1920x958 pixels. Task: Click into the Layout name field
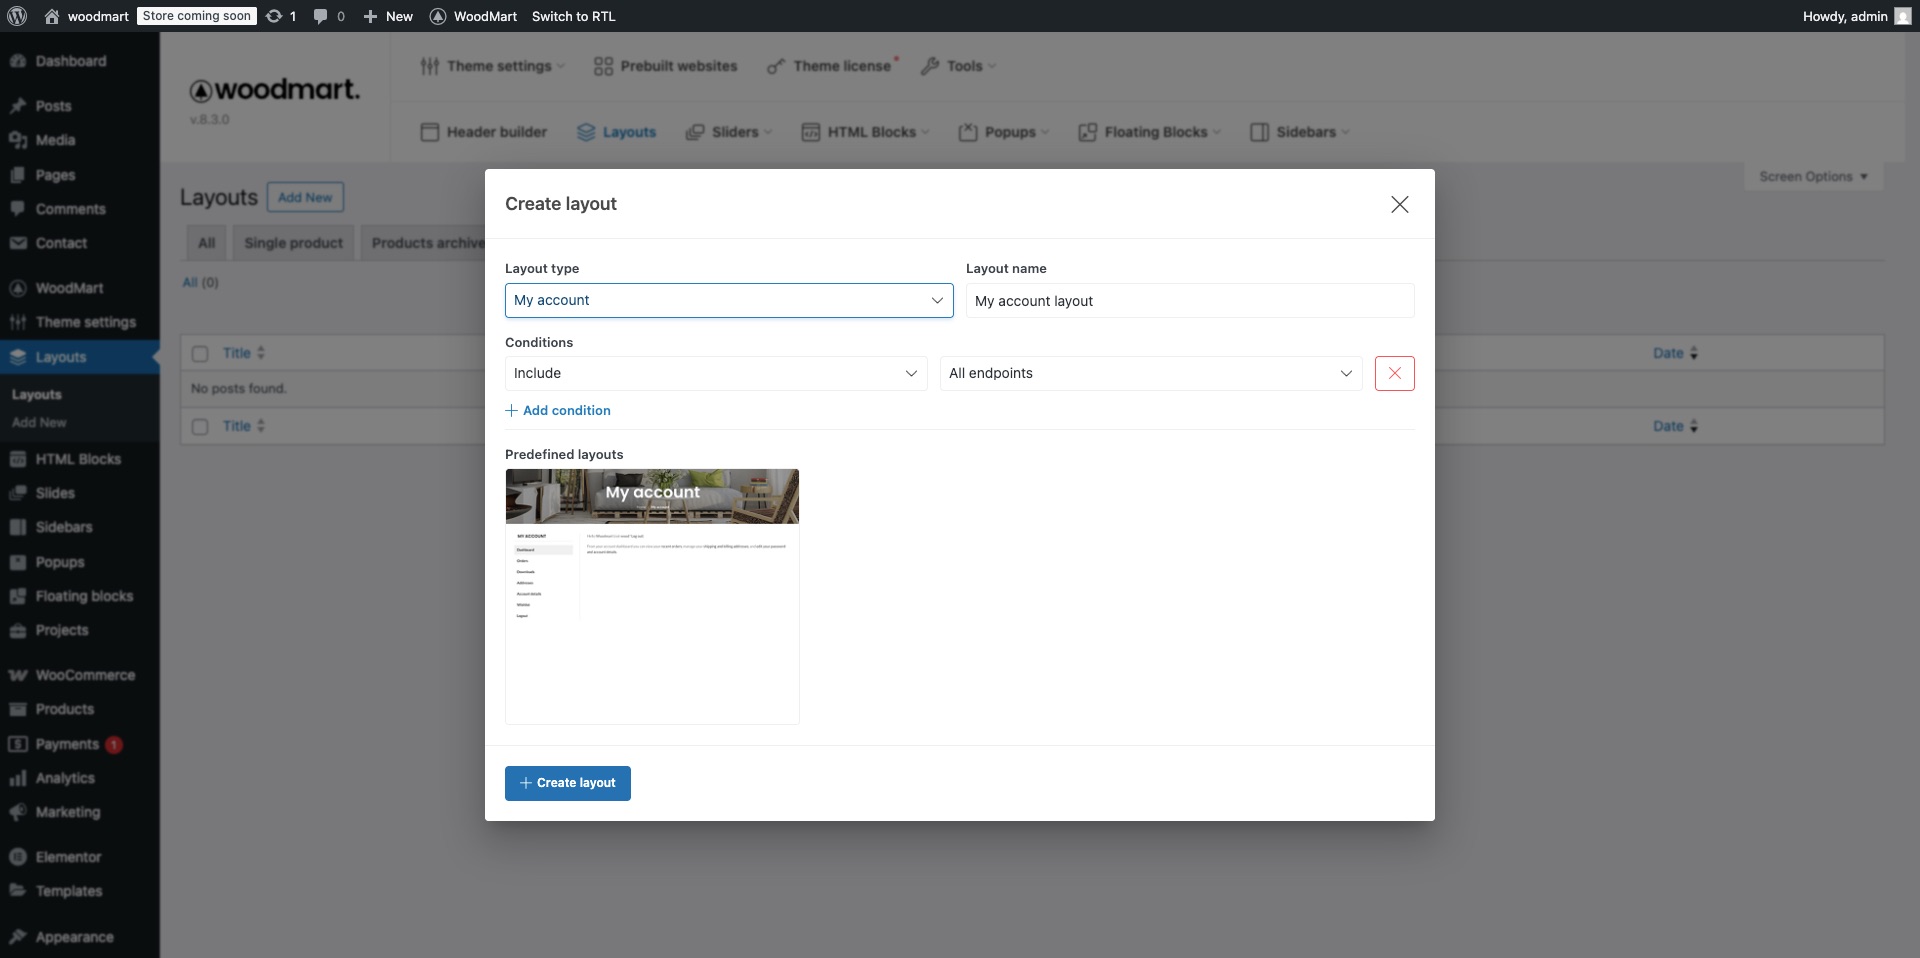pos(1189,301)
